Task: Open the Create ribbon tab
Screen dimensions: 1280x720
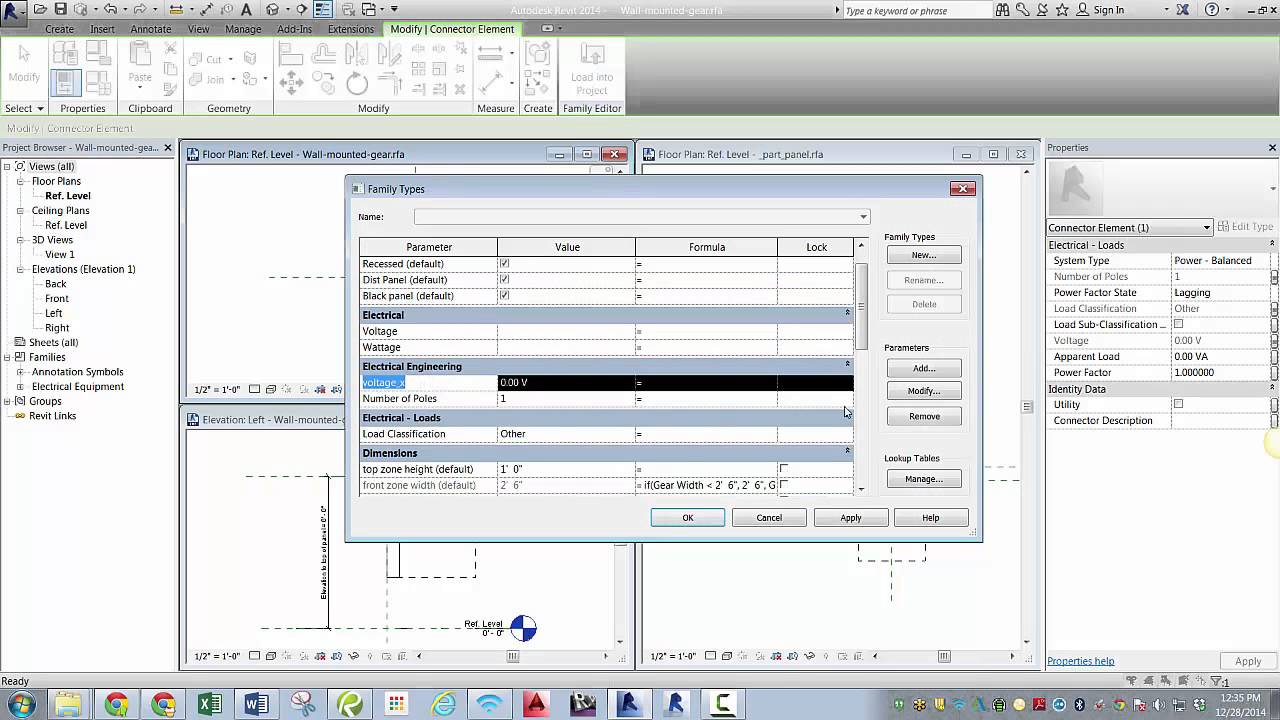Action: [59, 29]
